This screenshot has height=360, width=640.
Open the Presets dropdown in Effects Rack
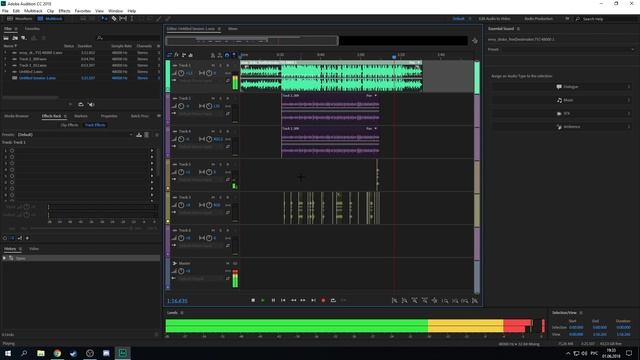(75, 135)
